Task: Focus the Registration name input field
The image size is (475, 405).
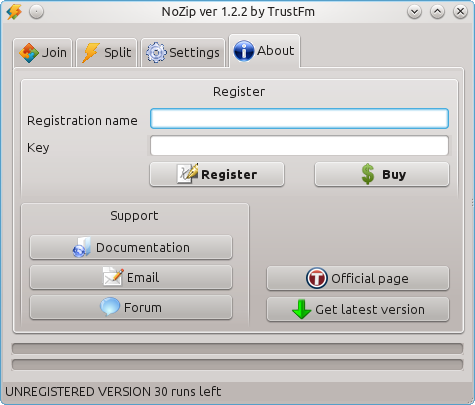Action: click(299, 119)
